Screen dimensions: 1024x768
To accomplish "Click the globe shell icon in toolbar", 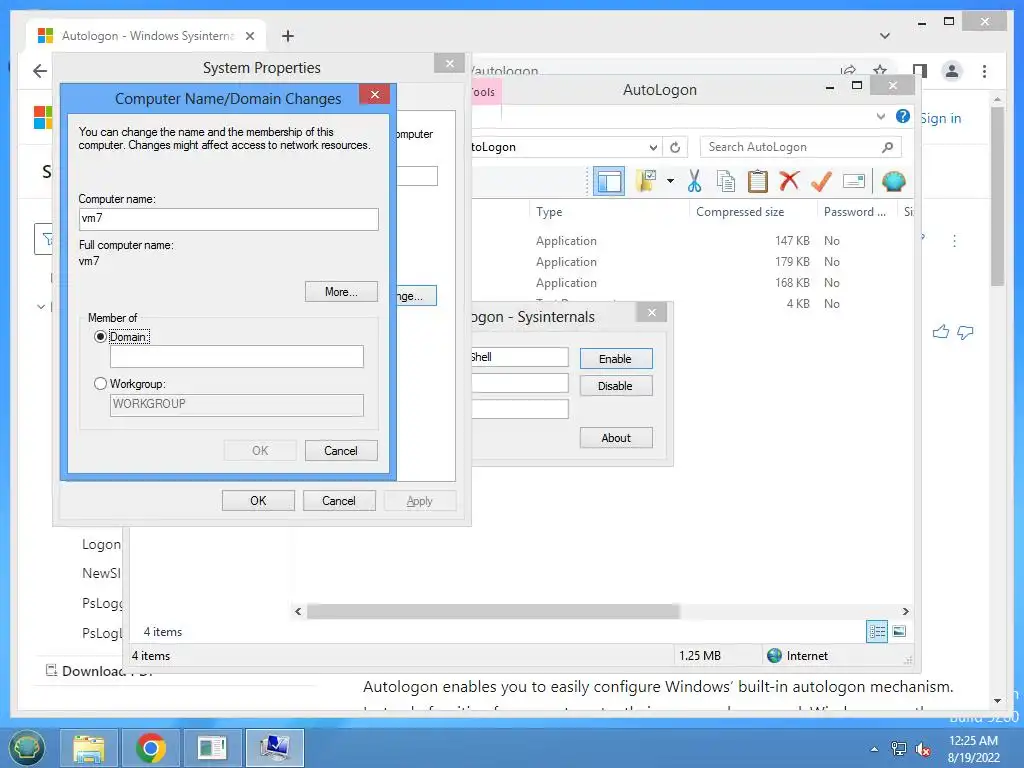I will [893, 182].
